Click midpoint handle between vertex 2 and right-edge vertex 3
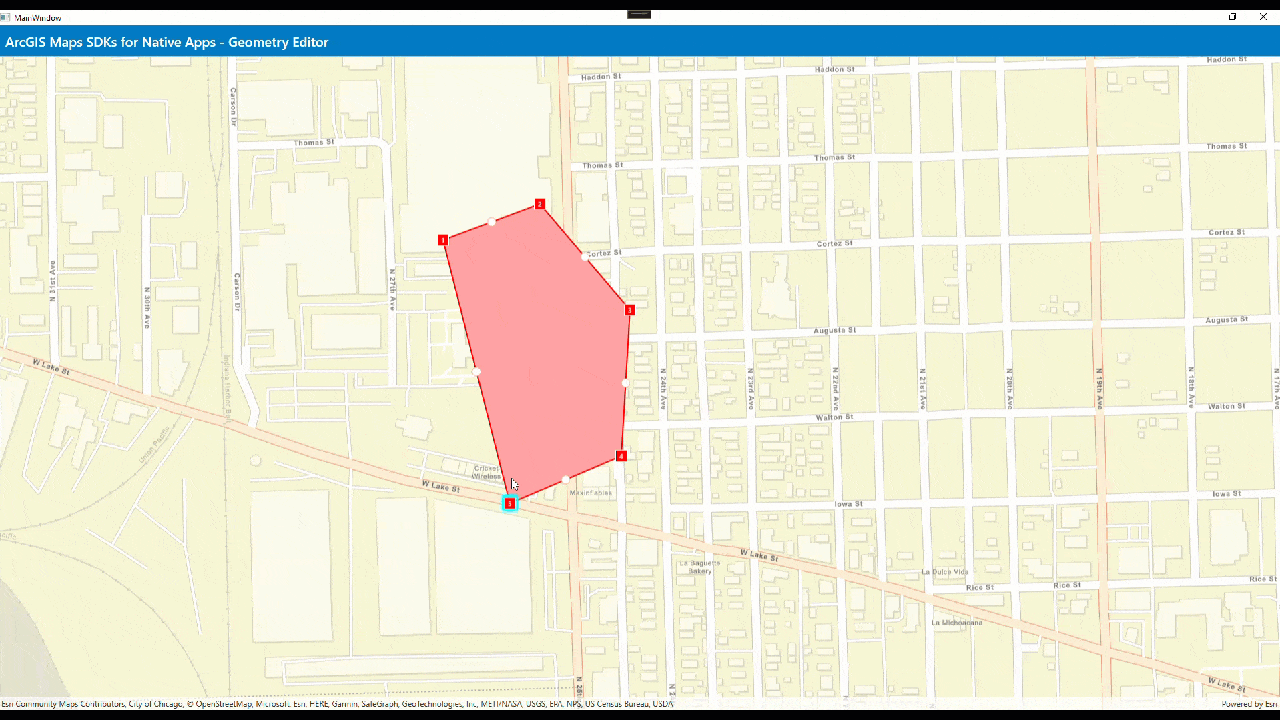Screen dimensions: 1280x720 tap(585, 257)
